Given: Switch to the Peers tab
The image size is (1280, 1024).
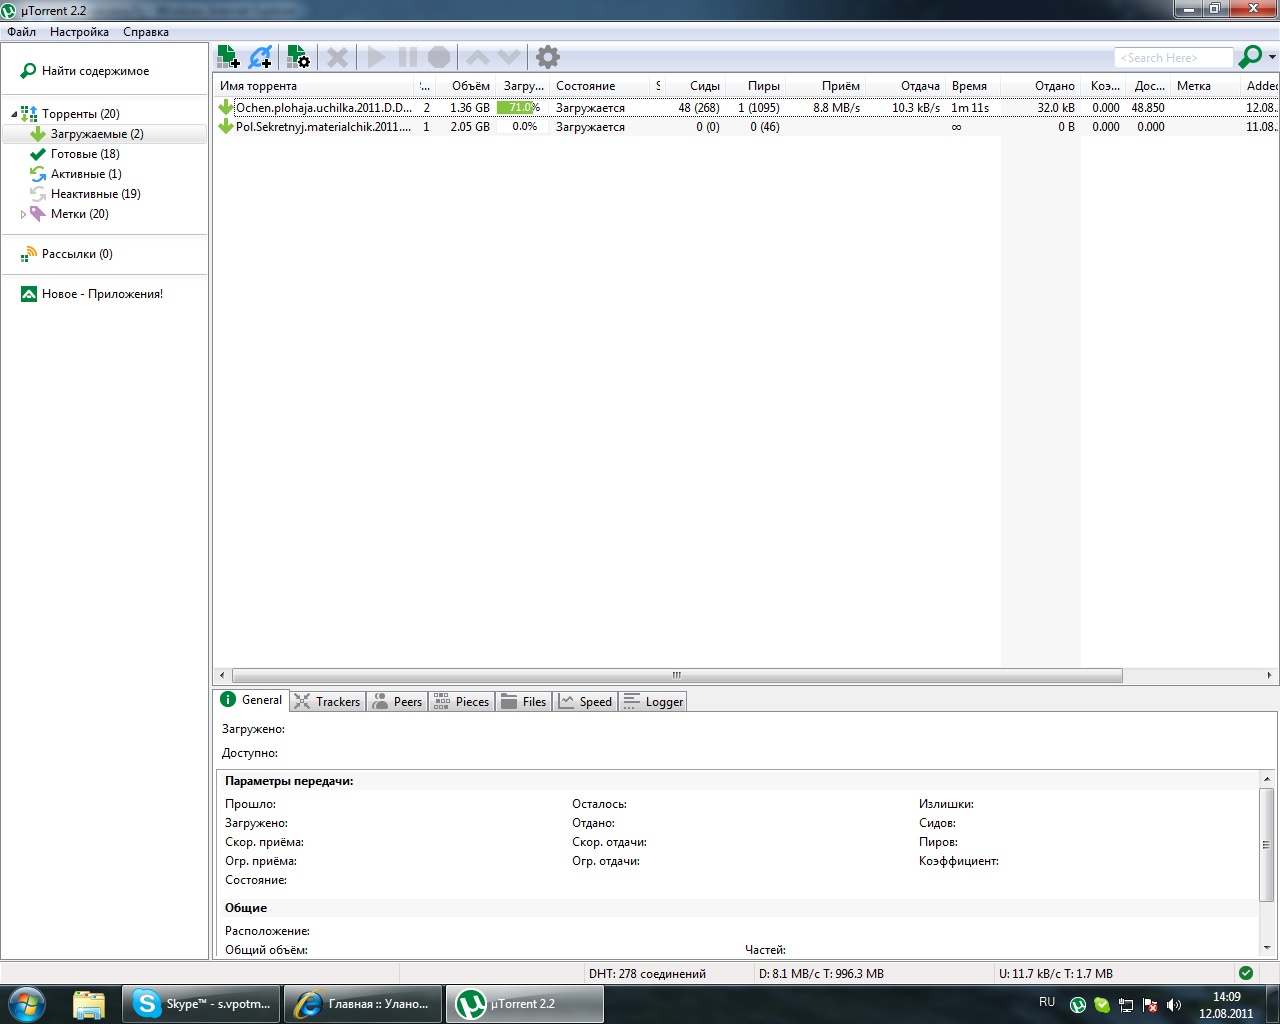Looking at the screenshot, I should [x=398, y=702].
